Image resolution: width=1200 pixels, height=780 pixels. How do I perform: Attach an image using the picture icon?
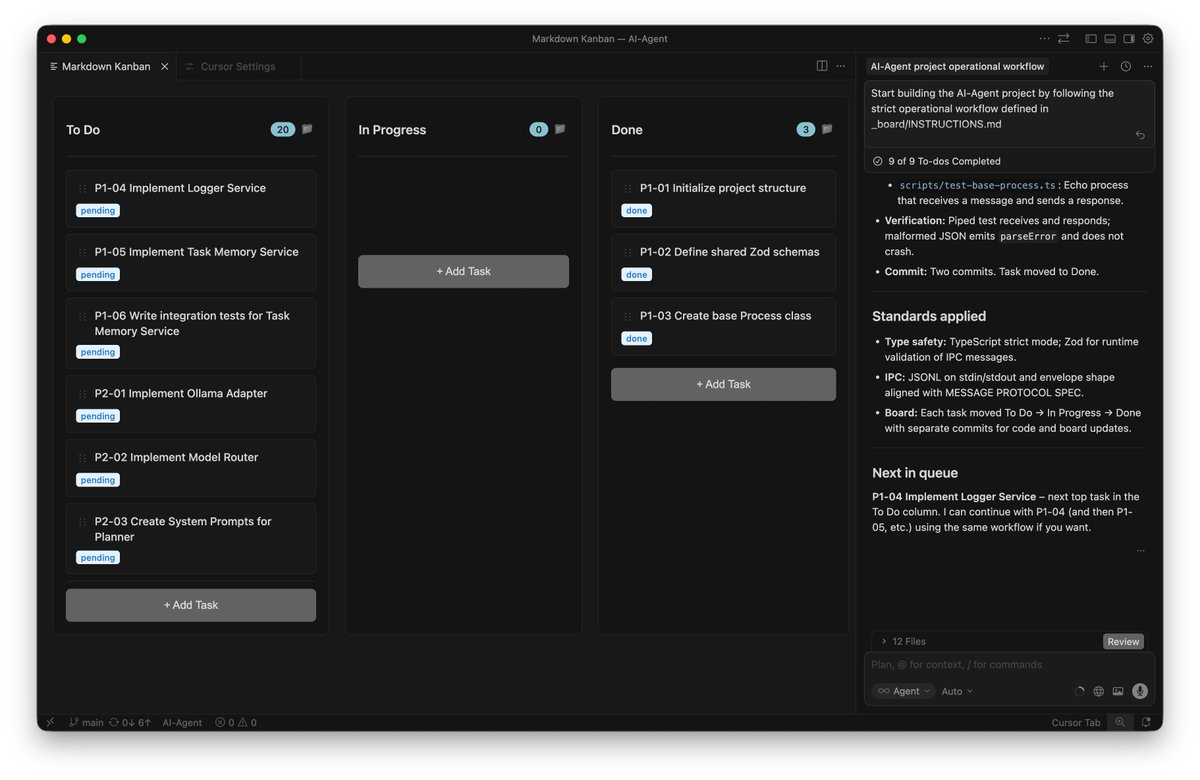click(x=1118, y=691)
